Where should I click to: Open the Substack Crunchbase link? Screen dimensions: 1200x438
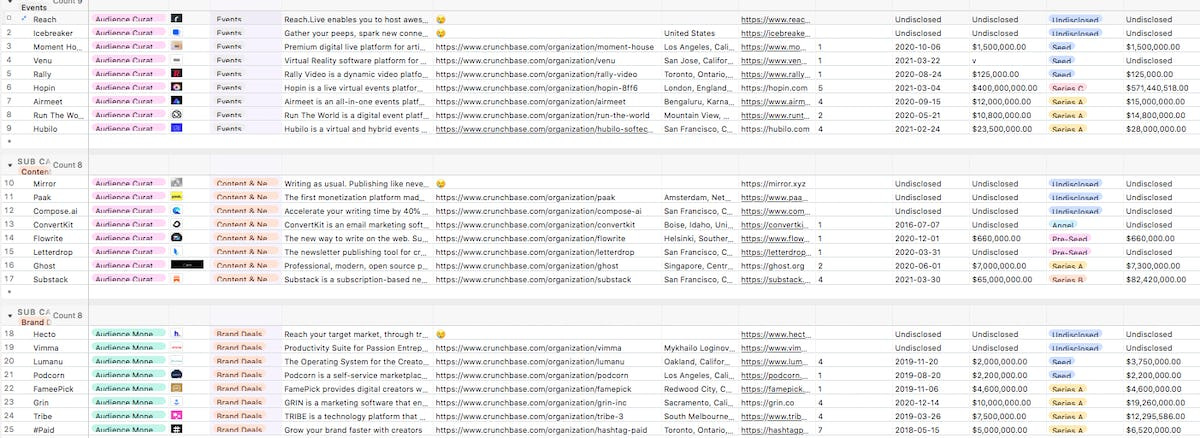pos(535,279)
